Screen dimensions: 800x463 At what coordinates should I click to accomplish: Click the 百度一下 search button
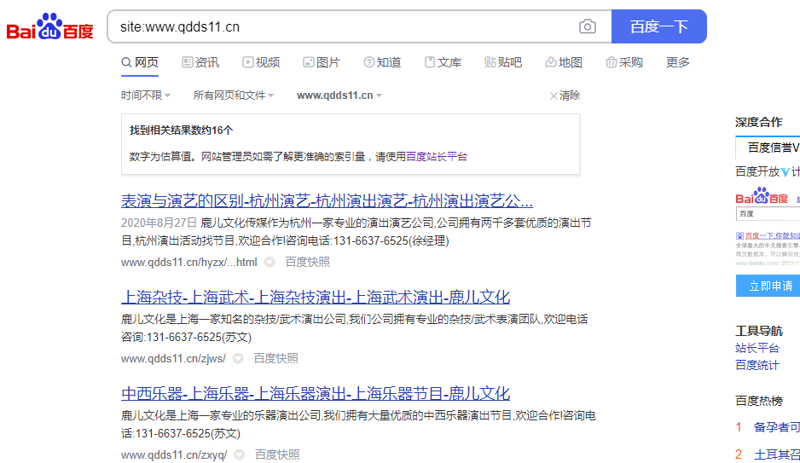pyautogui.click(x=659, y=27)
